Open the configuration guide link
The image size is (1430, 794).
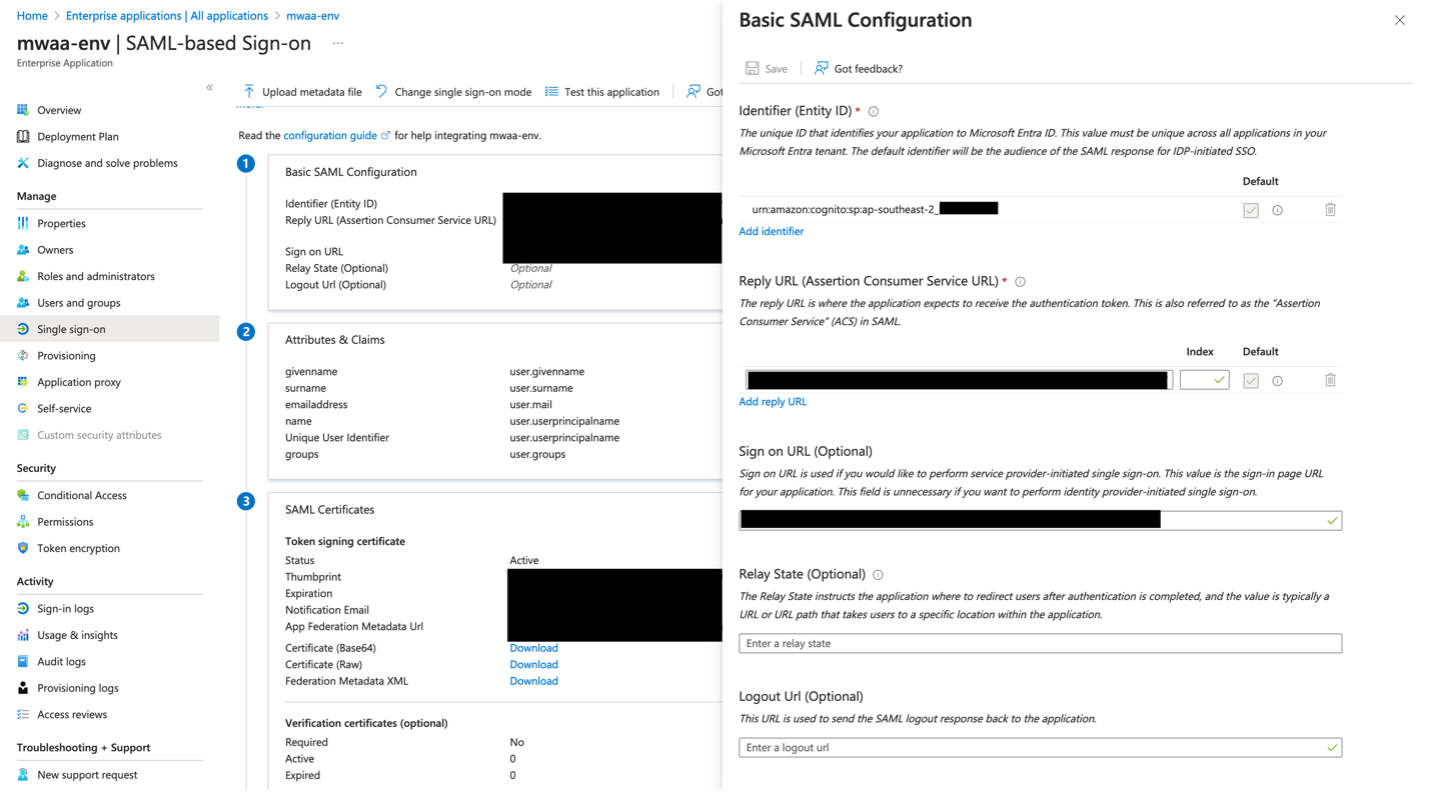pyautogui.click(x=337, y=135)
